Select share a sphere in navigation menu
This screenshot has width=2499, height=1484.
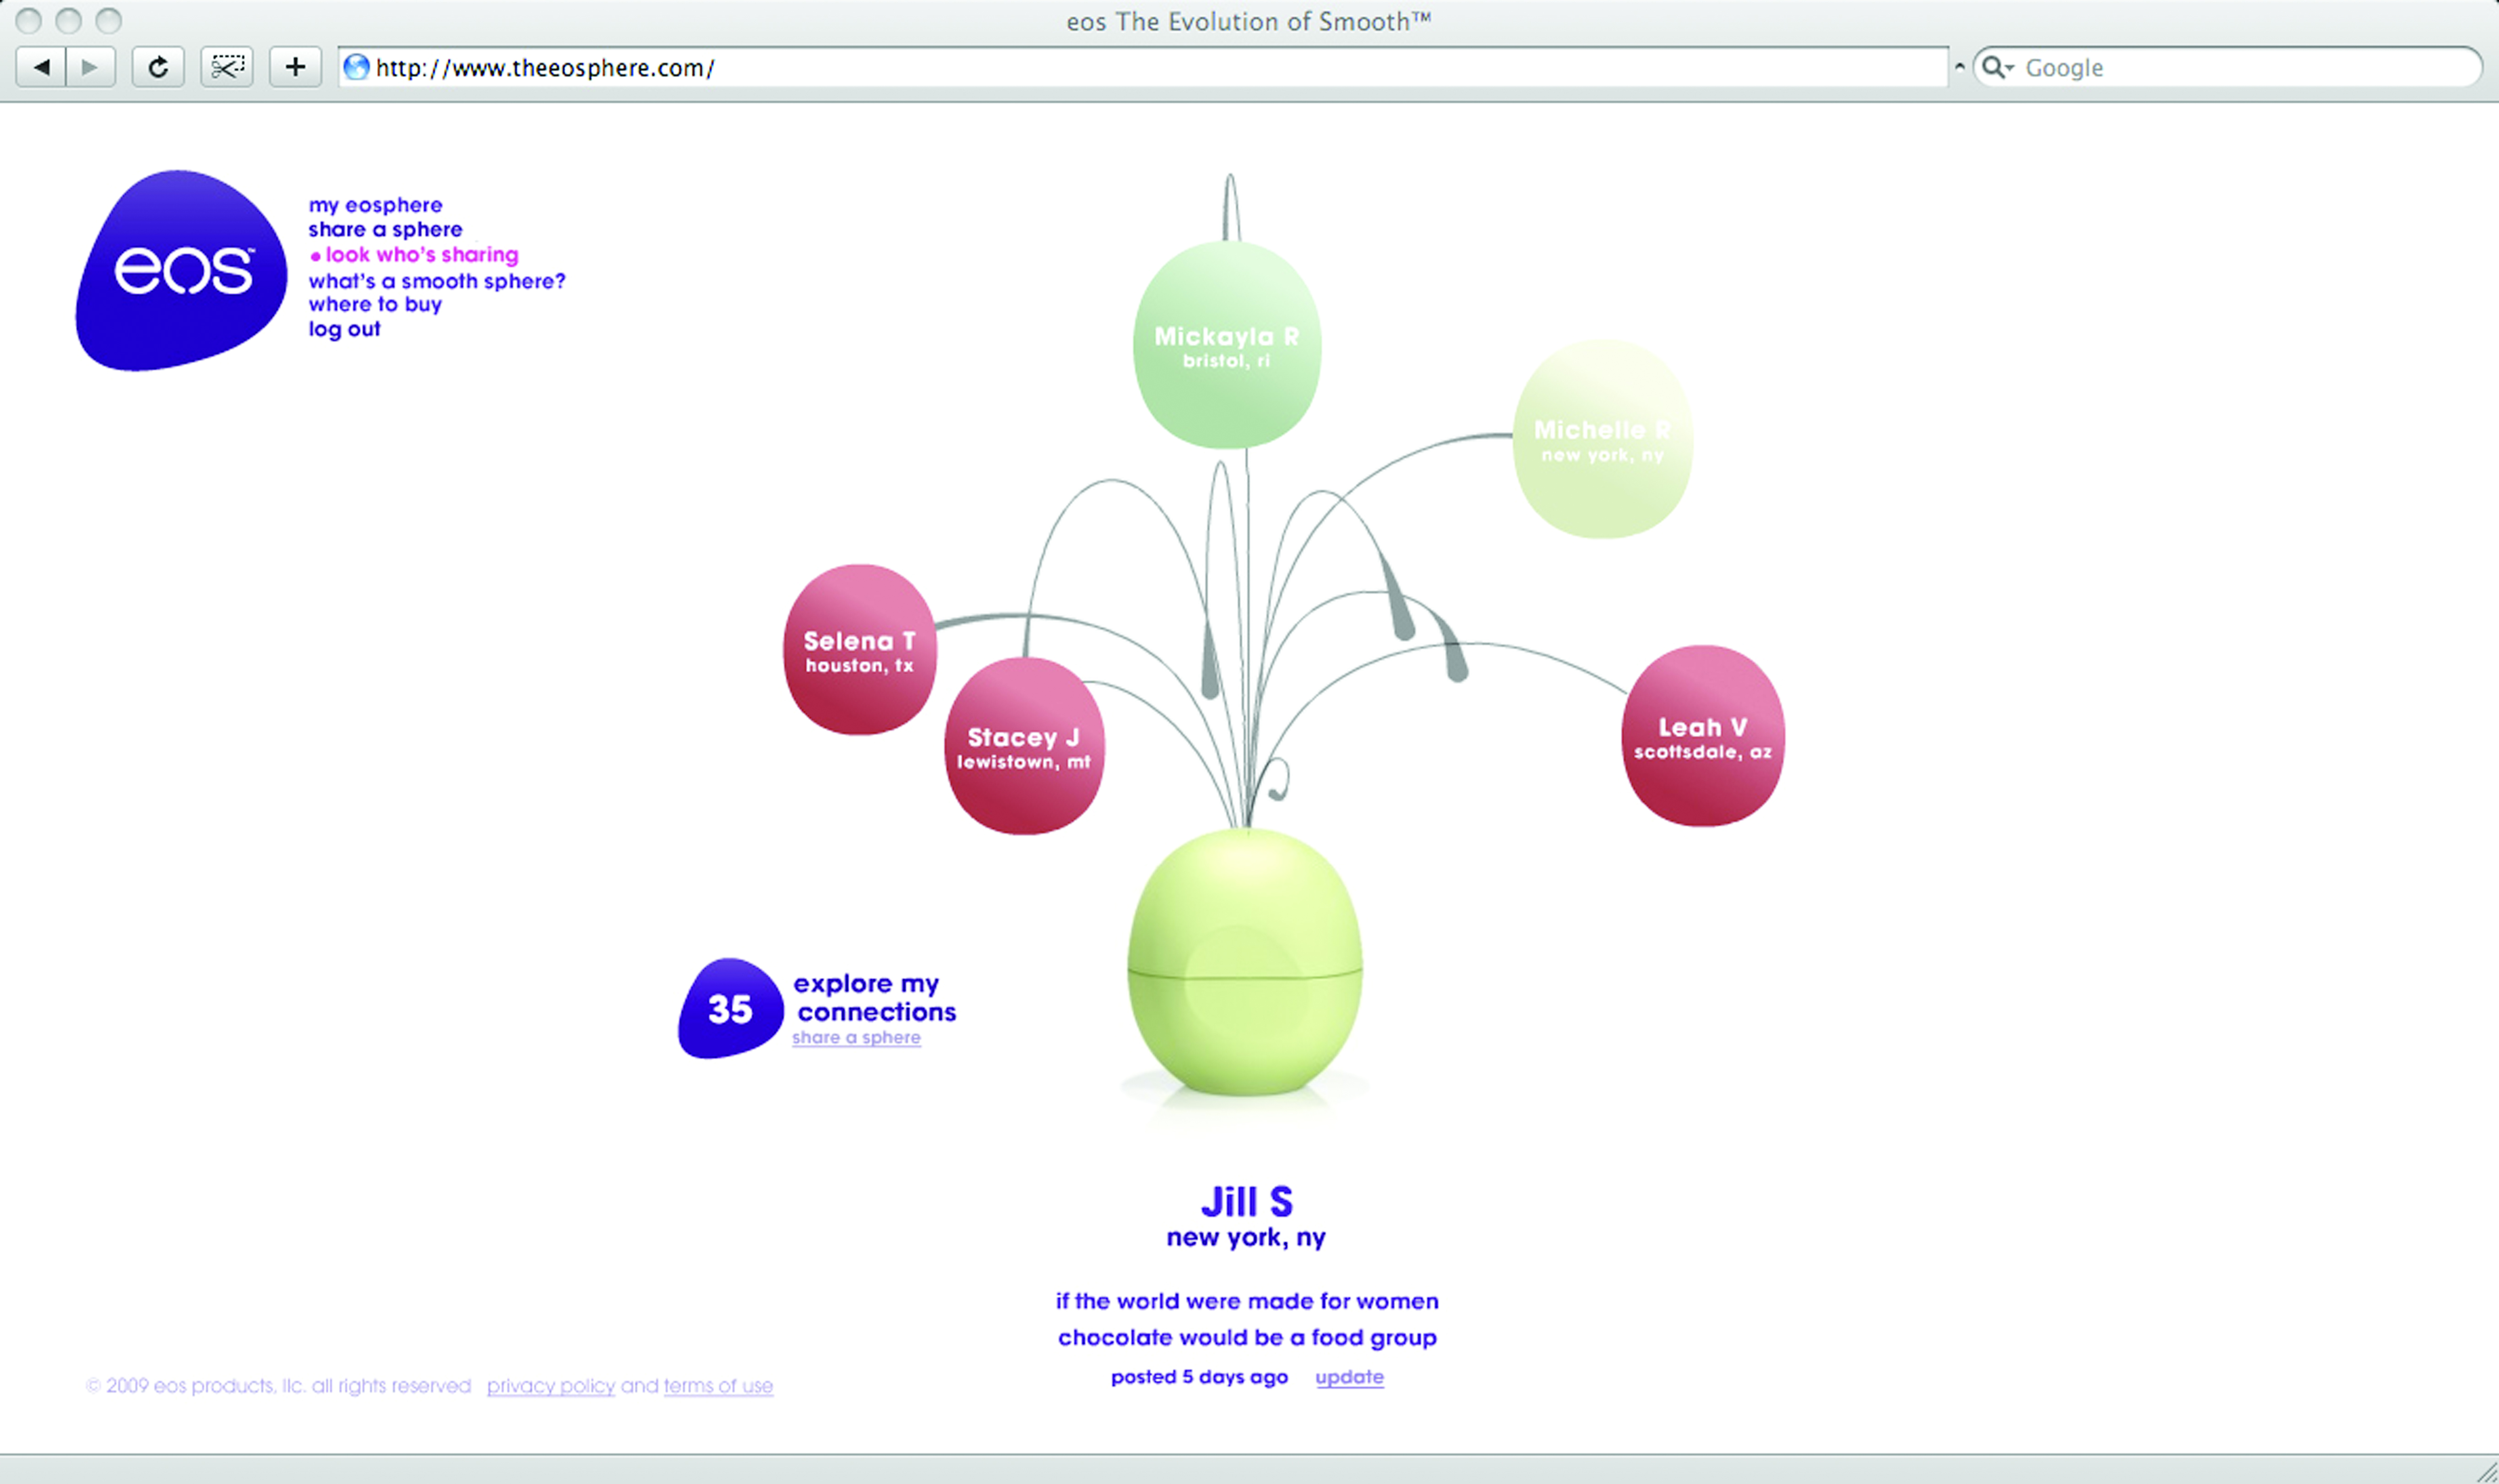tap(385, 230)
